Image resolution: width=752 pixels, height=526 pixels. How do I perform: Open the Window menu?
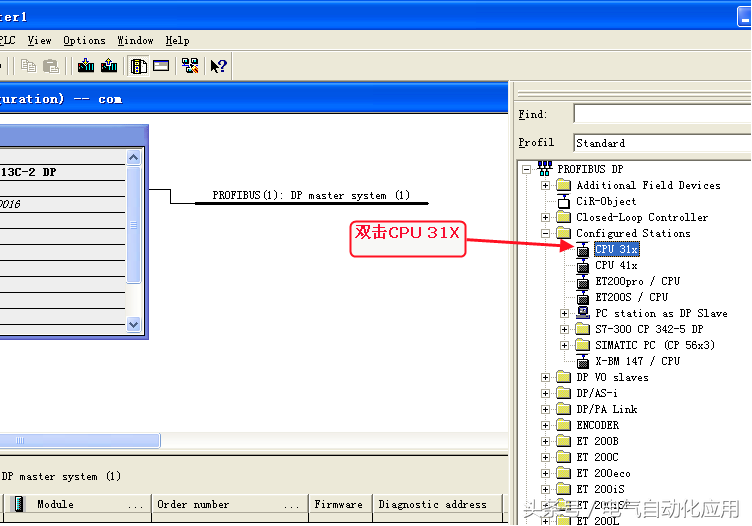[135, 40]
